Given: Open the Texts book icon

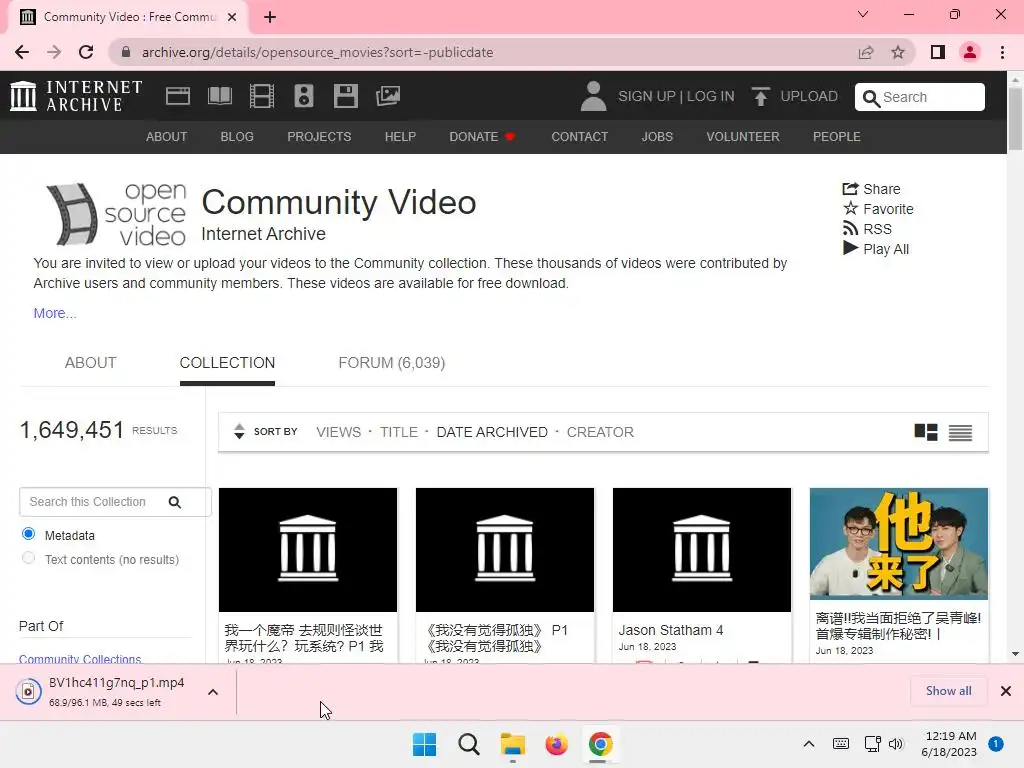Looking at the screenshot, I should click(219, 96).
